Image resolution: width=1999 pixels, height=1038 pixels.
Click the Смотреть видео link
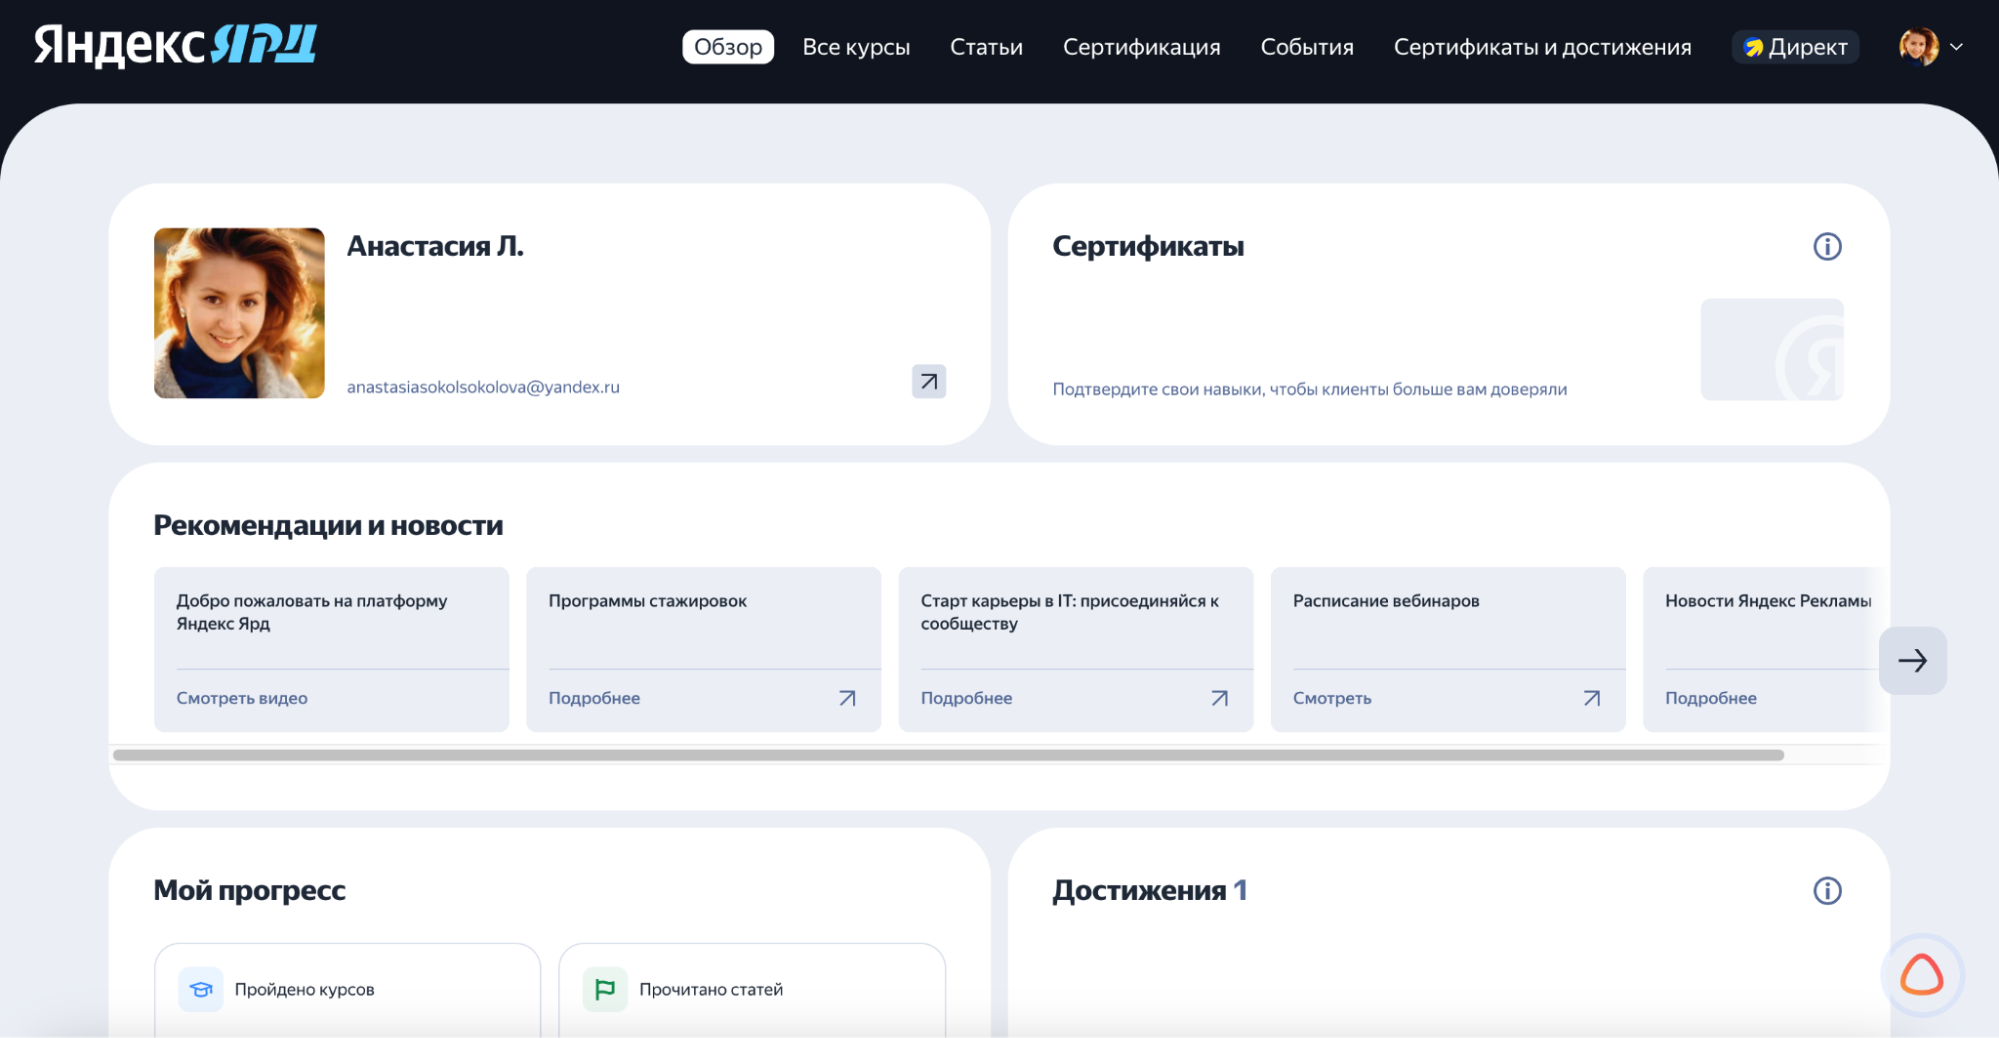[242, 698]
